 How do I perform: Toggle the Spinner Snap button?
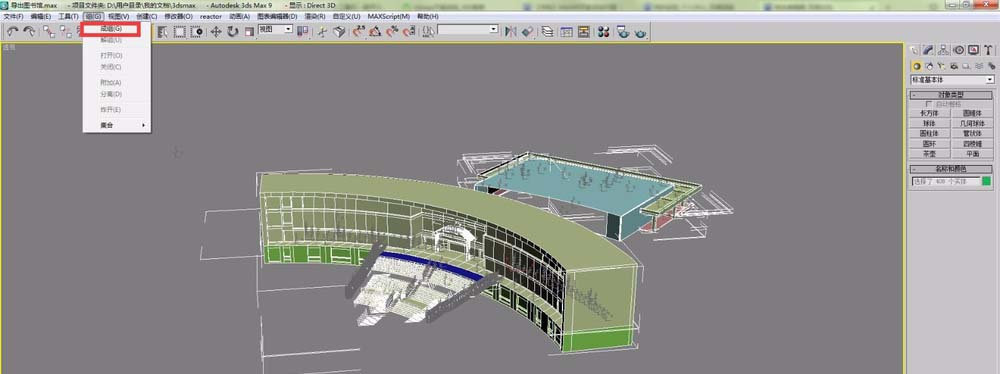[x=409, y=31]
